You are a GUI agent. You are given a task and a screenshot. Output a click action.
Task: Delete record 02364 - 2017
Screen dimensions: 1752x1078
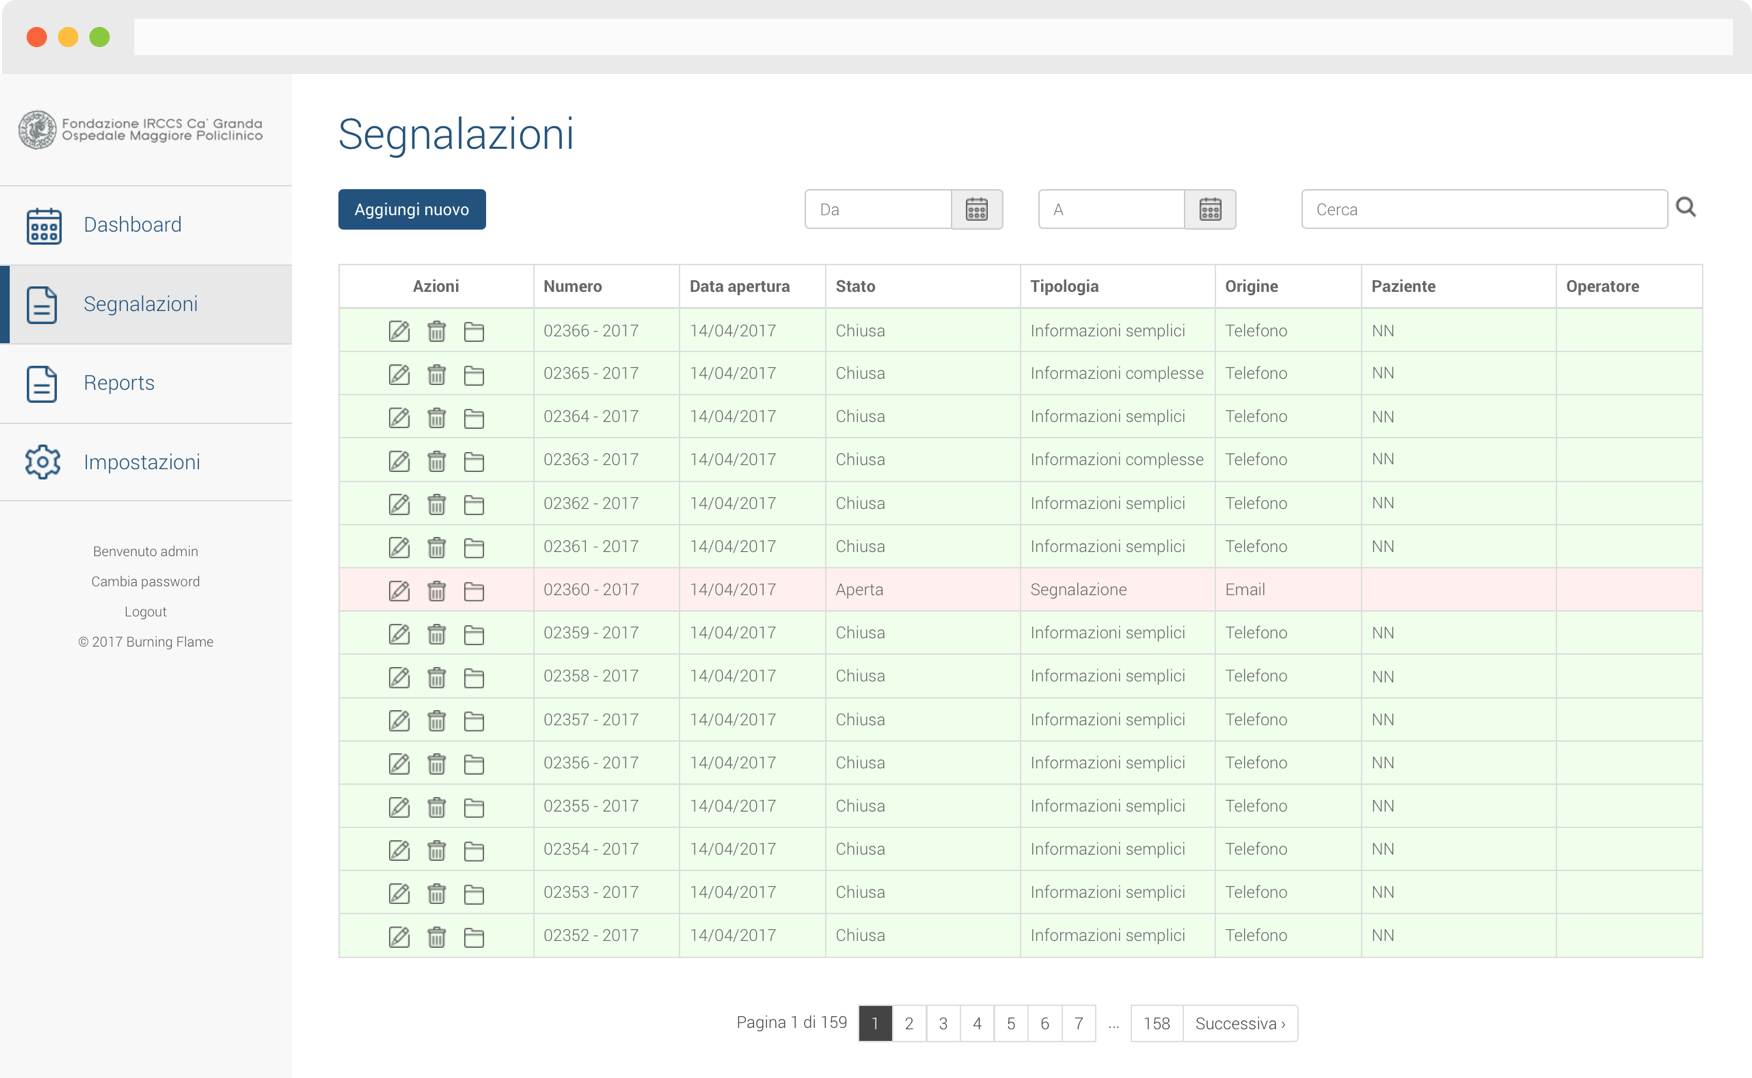click(436, 417)
